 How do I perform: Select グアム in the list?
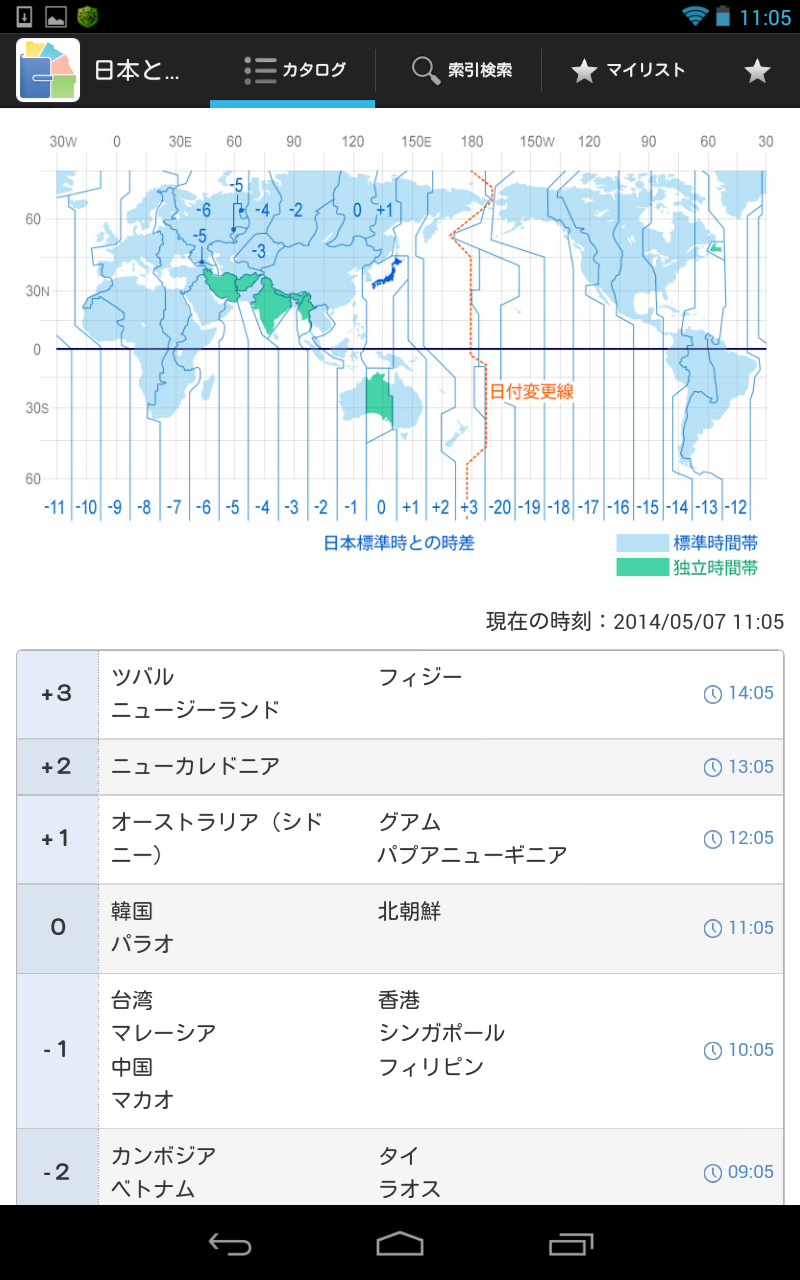coord(410,822)
